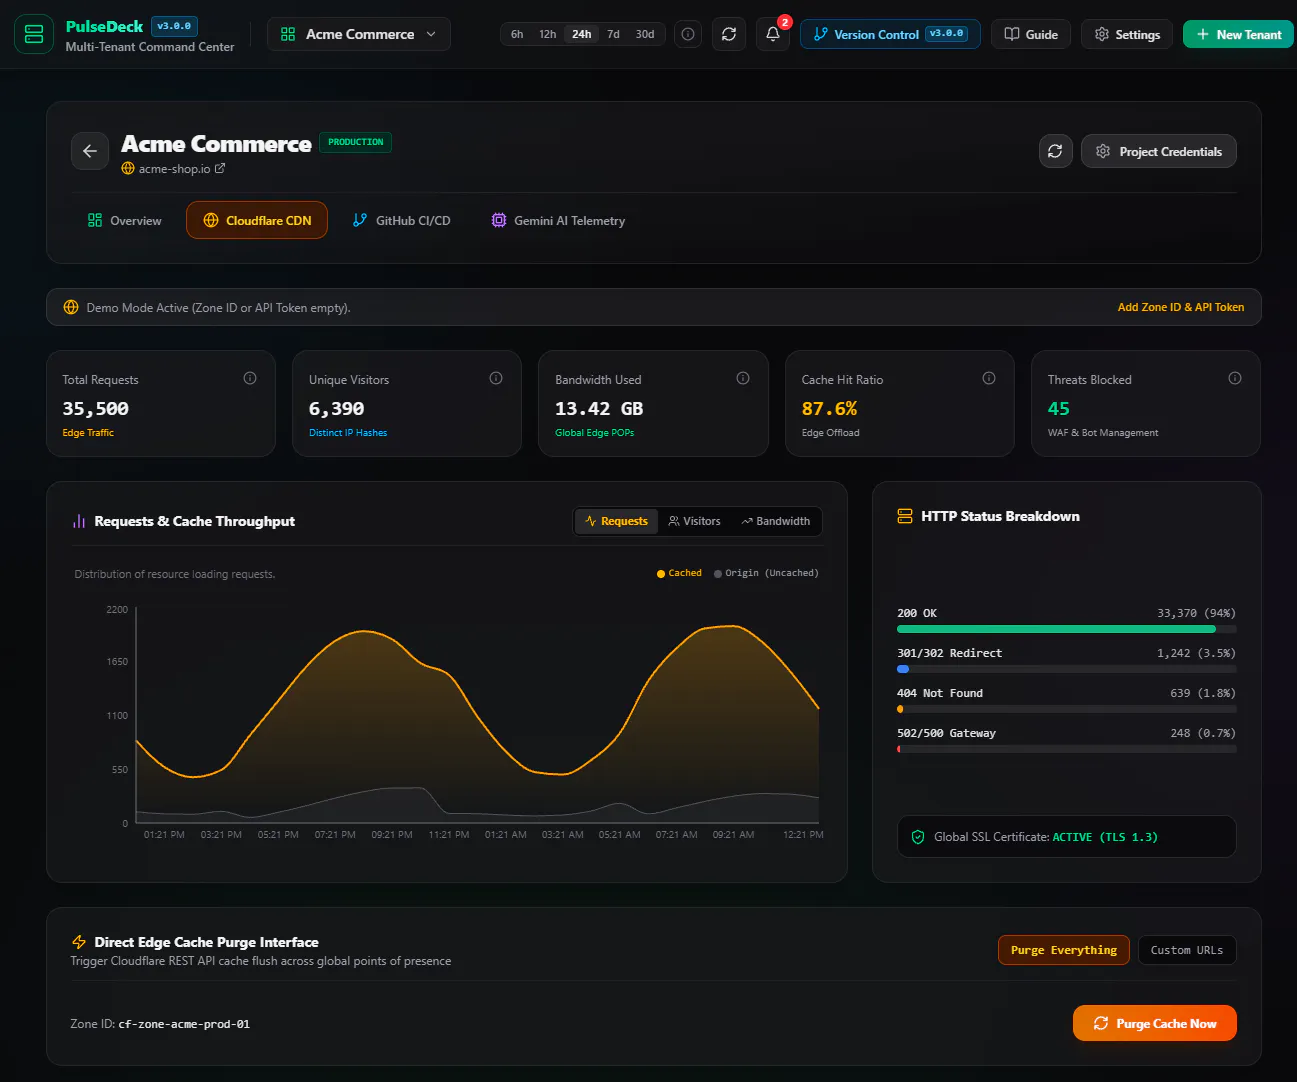
Task: Click the bar chart icon beside Requests & Cache Throughput
Action: coord(79,521)
